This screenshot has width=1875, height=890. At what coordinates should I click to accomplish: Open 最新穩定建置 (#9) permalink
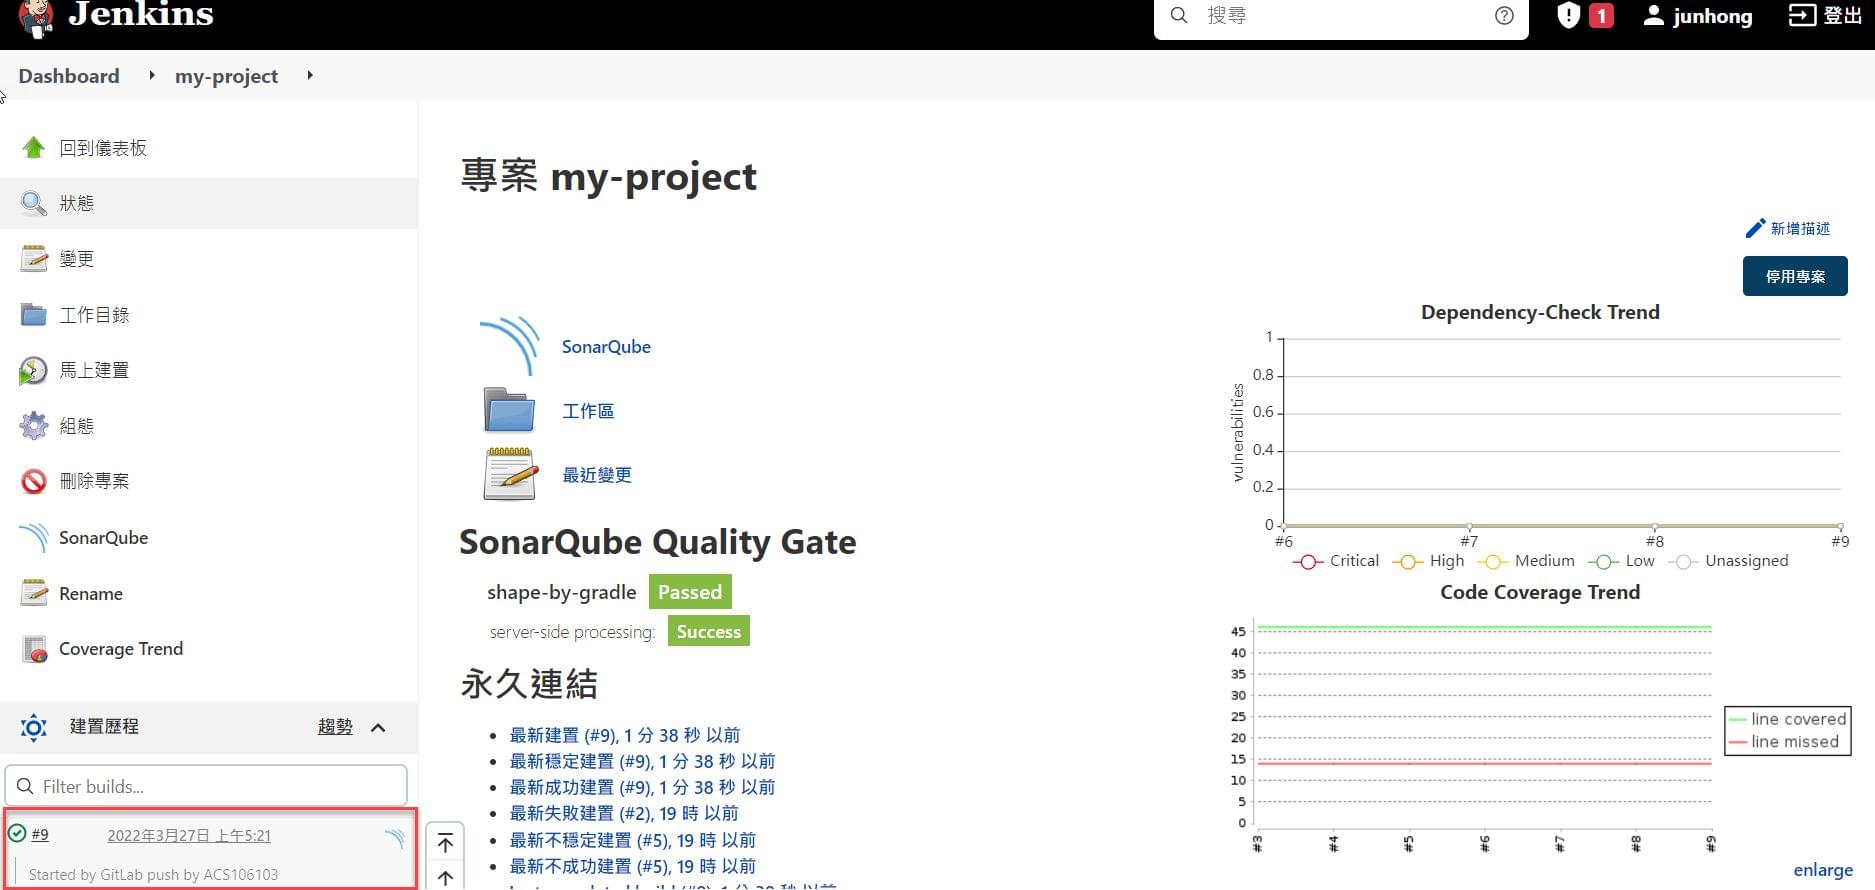642,761
